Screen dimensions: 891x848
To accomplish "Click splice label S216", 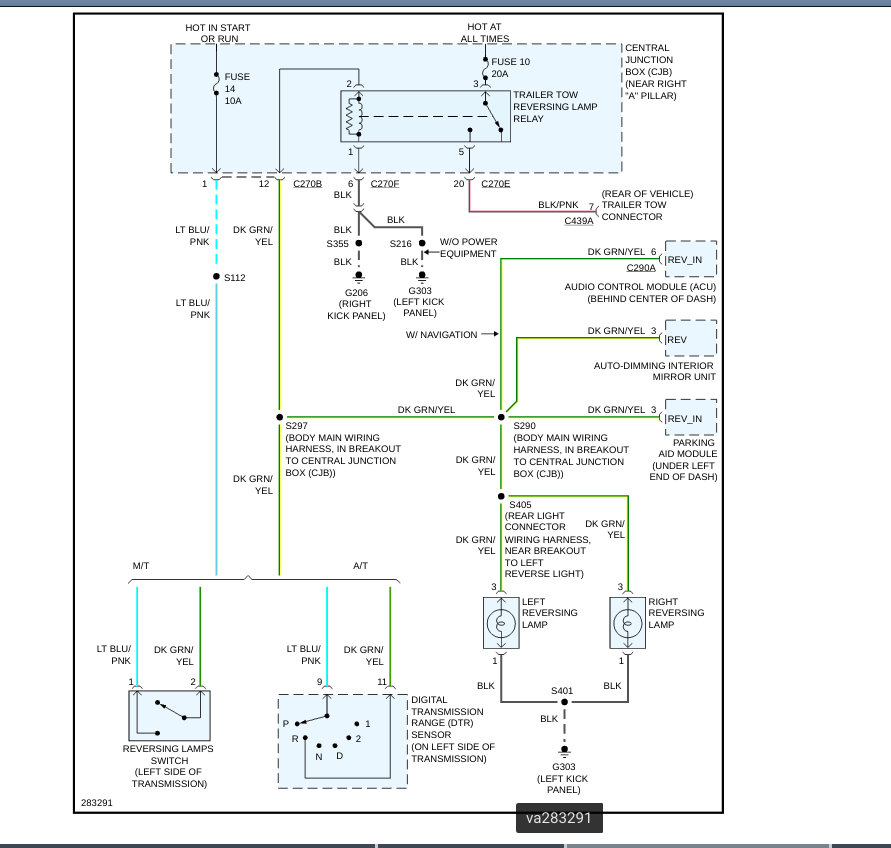I will point(401,243).
